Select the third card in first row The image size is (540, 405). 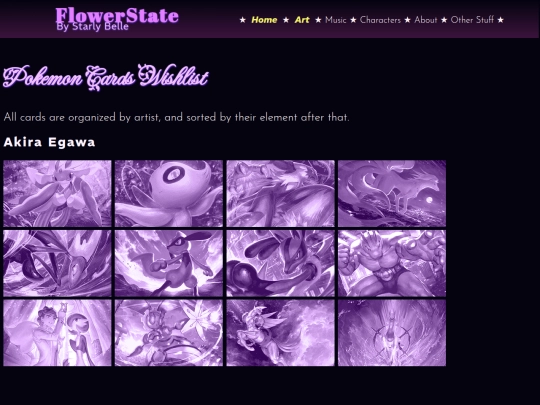pos(280,193)
